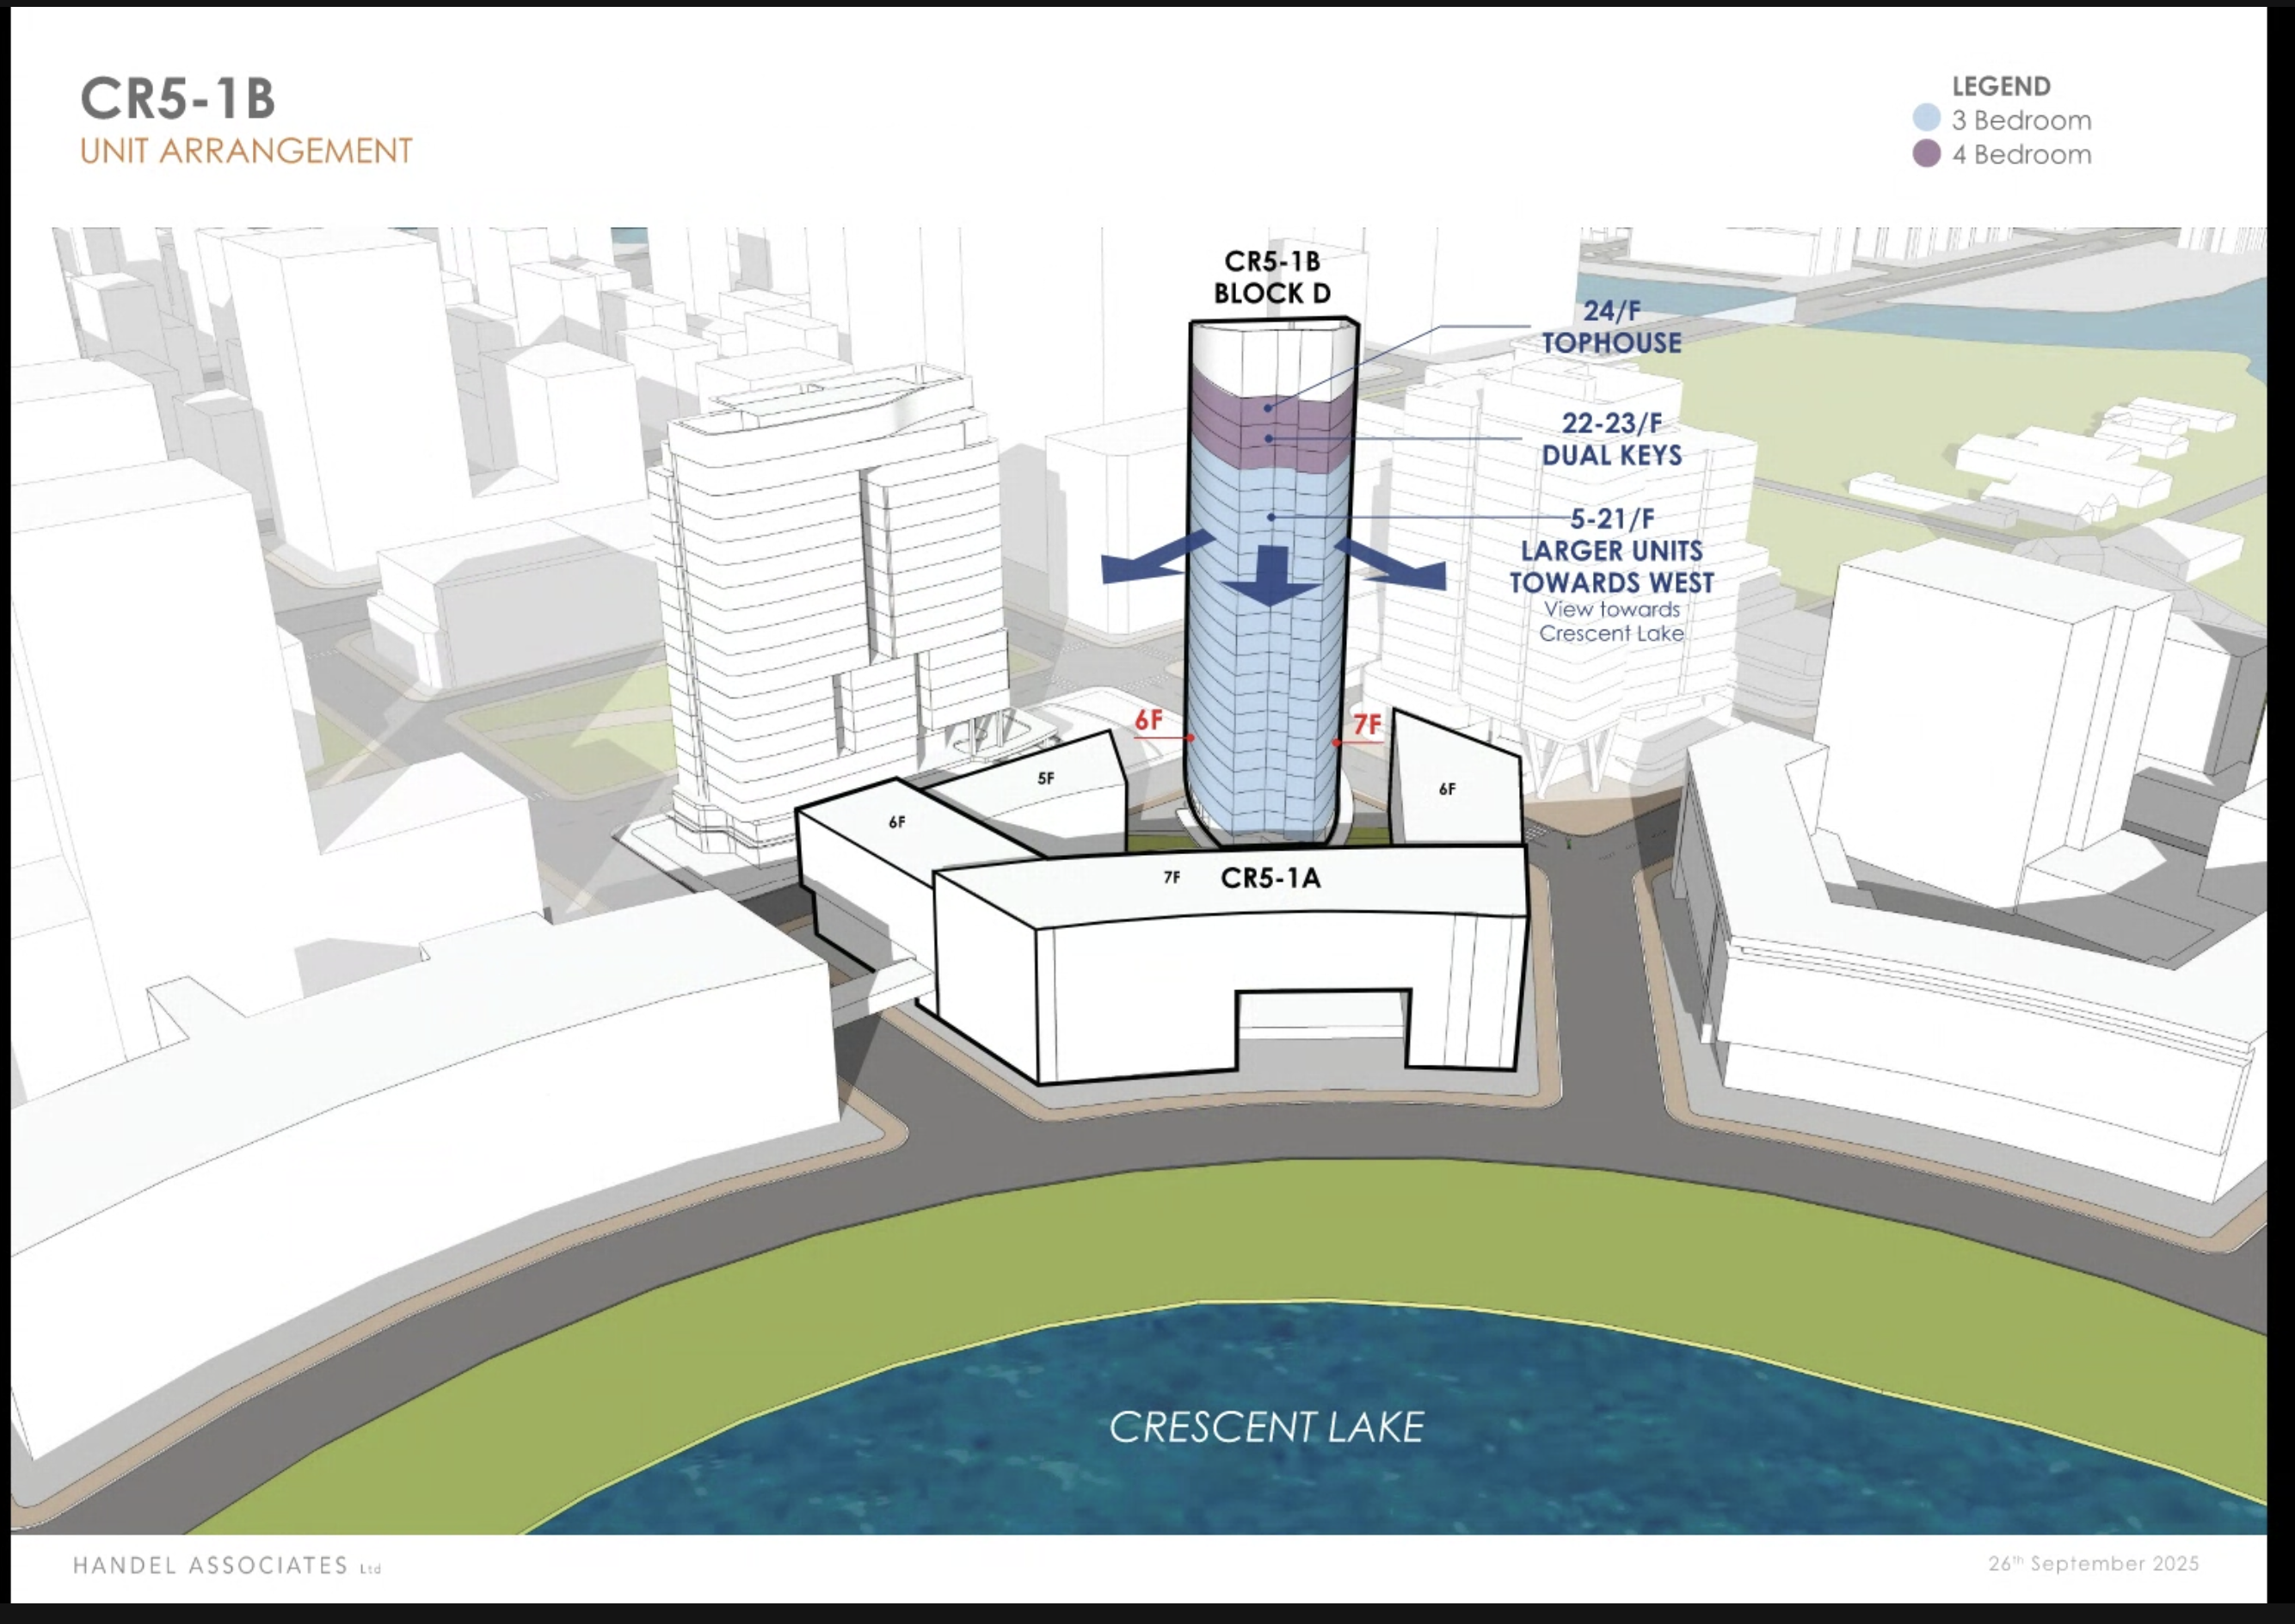
Task: Click the Handel Associates footer logo
Action: pos(226,1565)
